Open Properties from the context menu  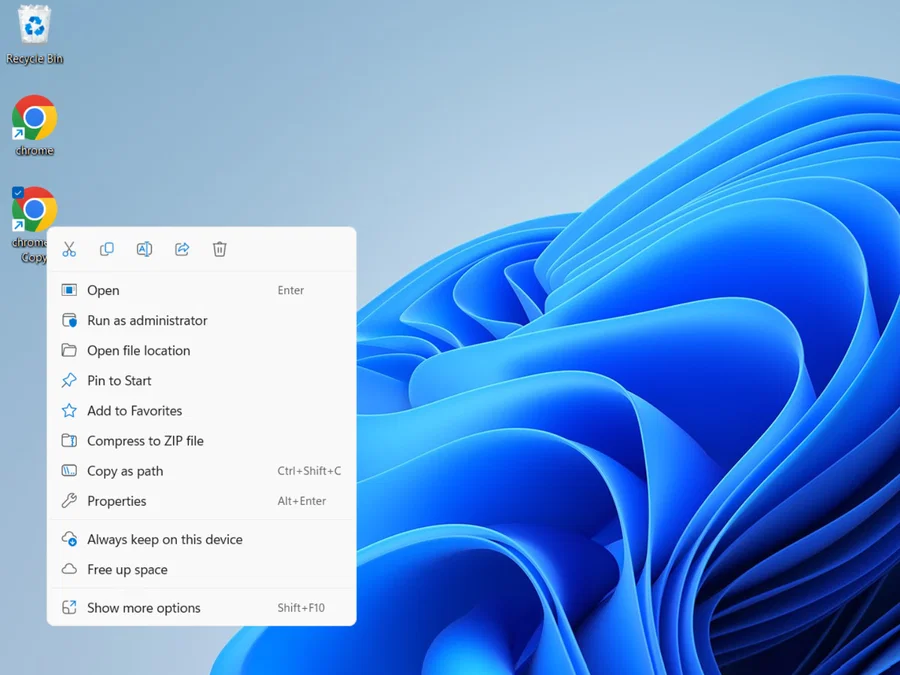click(x=116, y=501)
